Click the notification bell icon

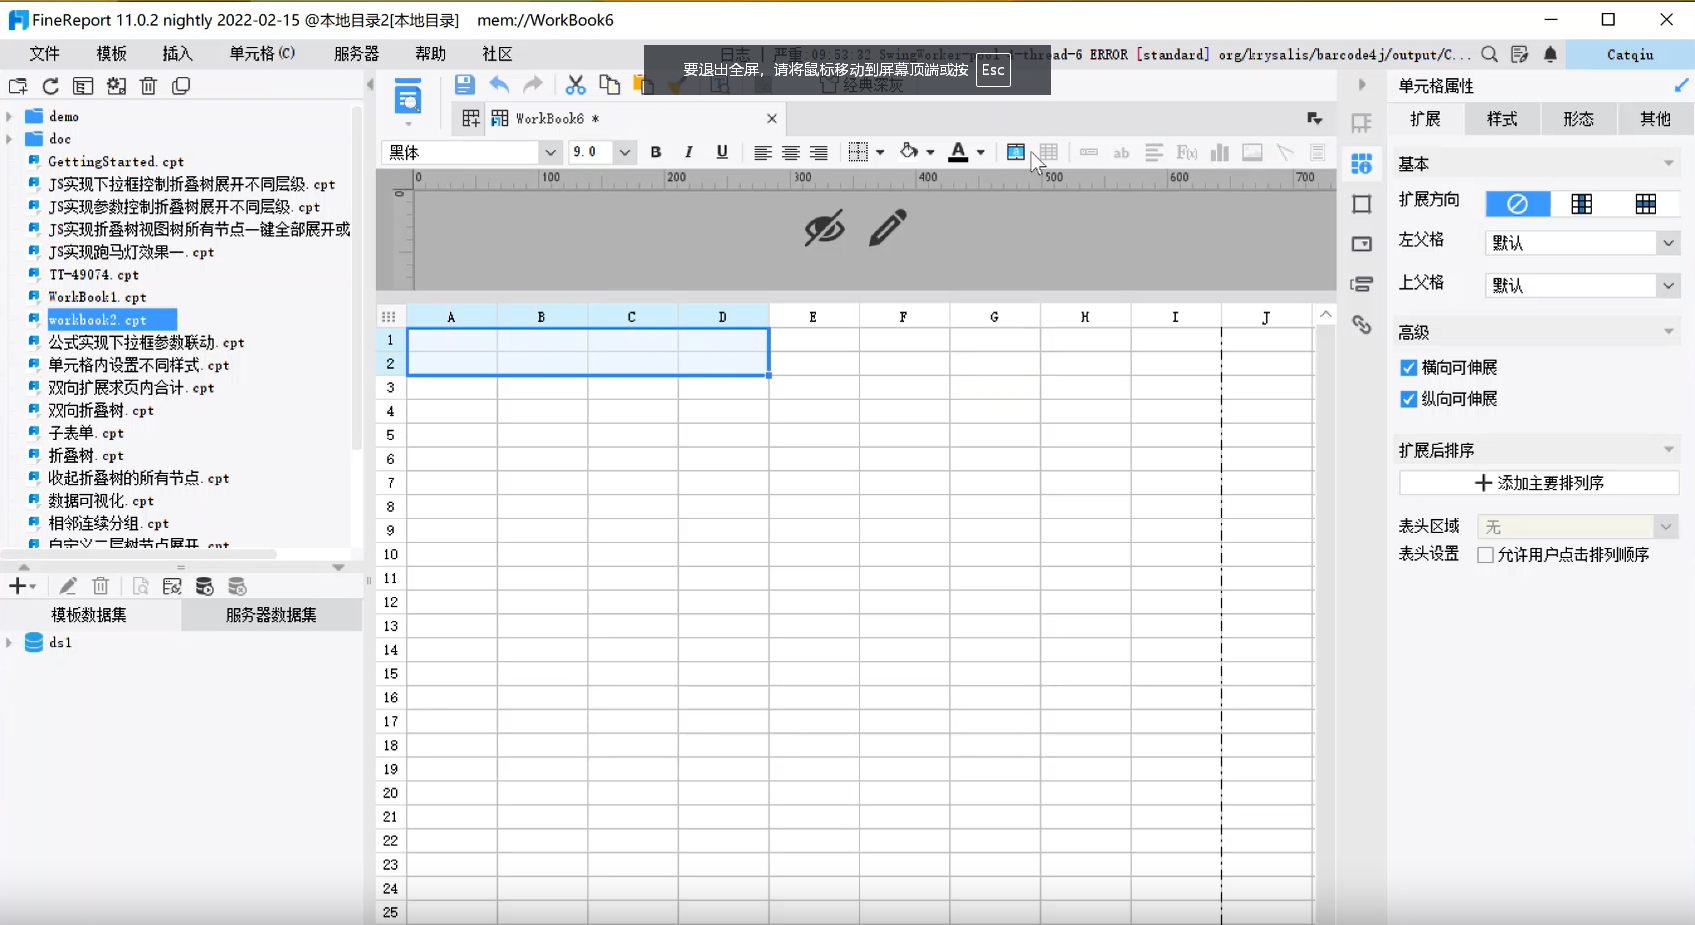pos(1550,54)
